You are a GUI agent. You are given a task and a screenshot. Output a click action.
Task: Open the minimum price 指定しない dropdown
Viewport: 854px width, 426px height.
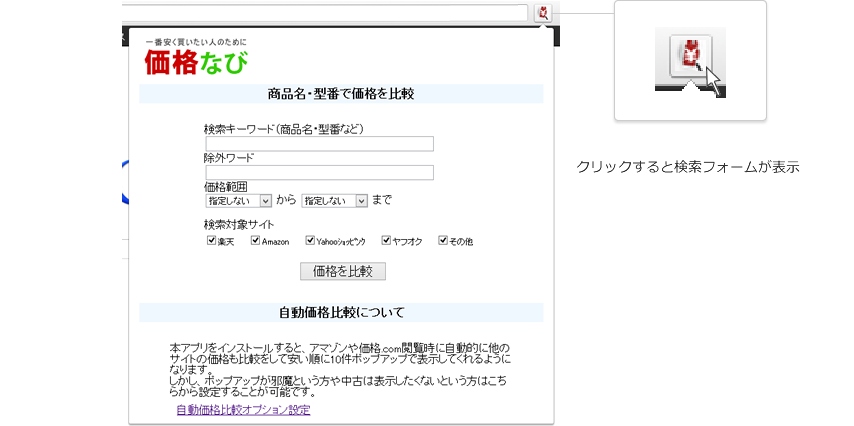pyautogui.click(x=239, y=200)
